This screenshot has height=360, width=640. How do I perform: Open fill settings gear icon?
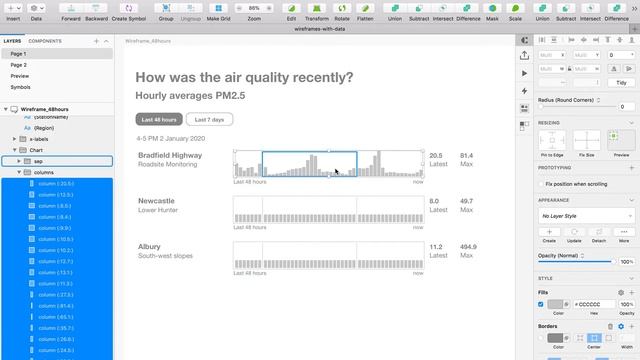pos(621,292)
